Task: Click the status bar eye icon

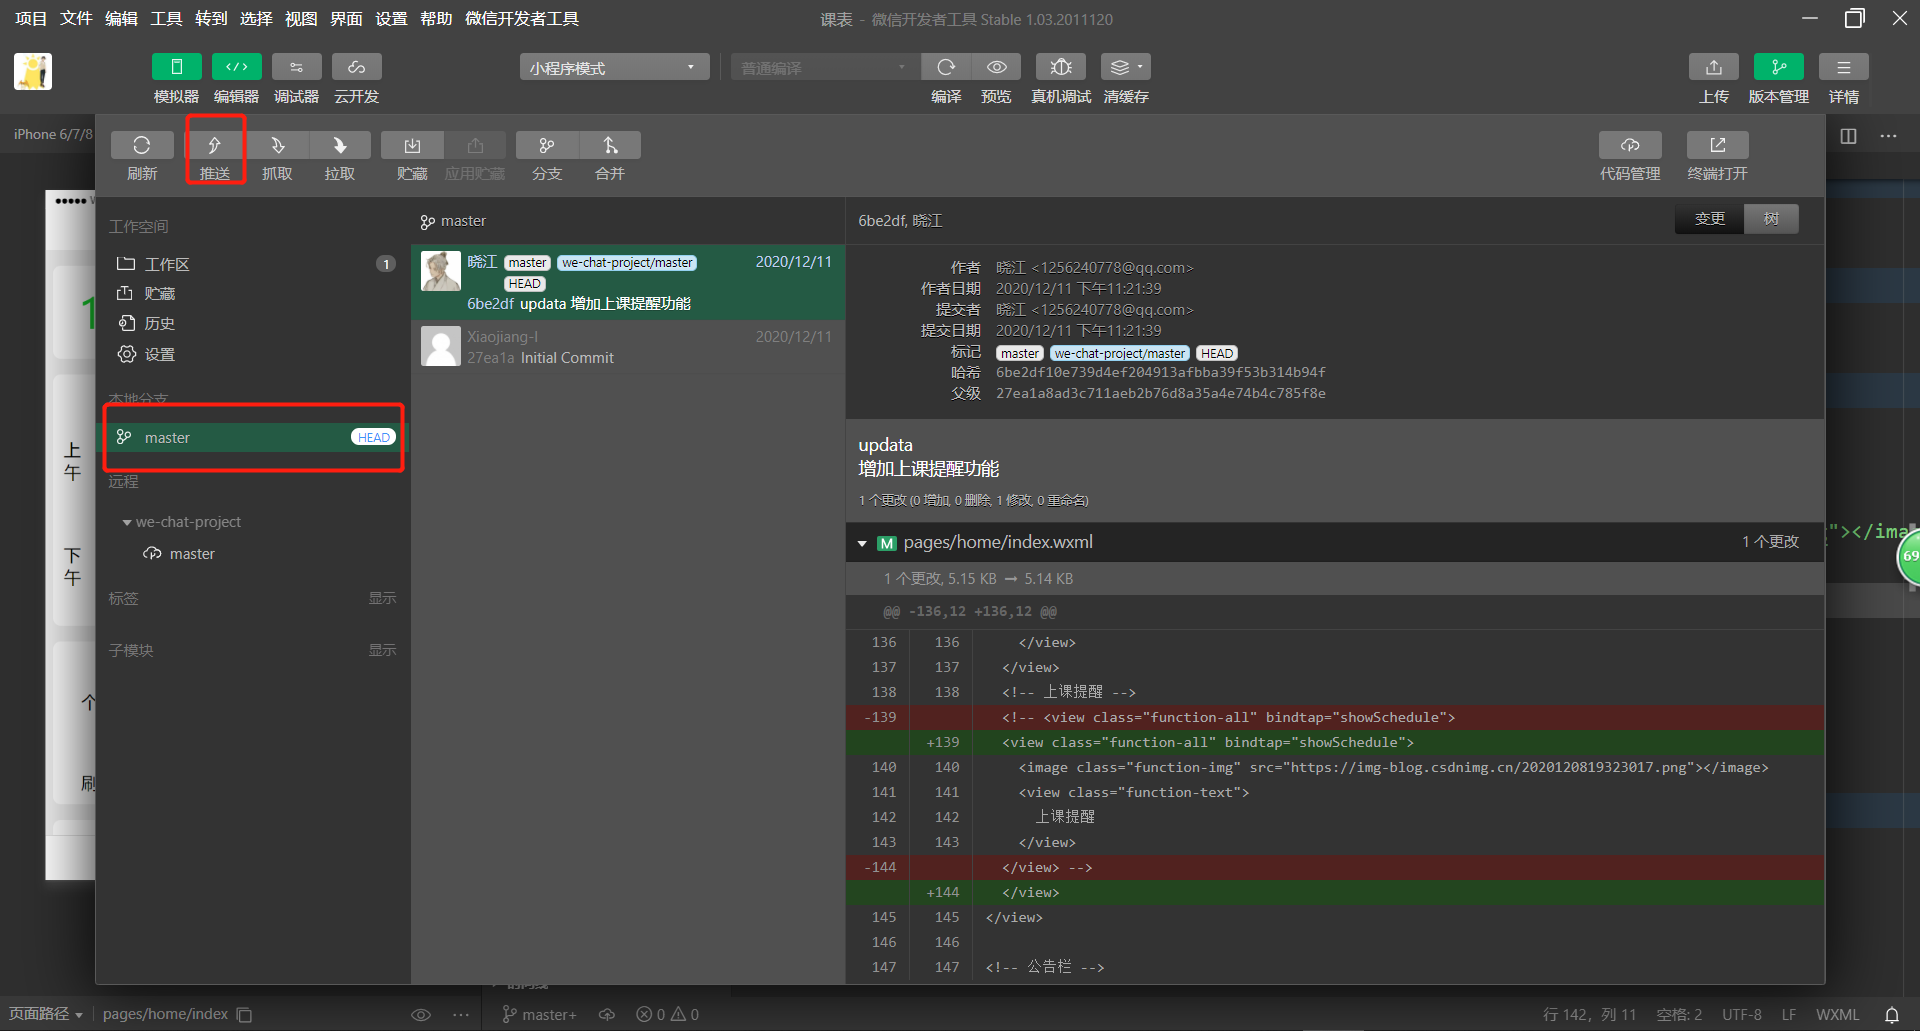Action: point(421,1015)
